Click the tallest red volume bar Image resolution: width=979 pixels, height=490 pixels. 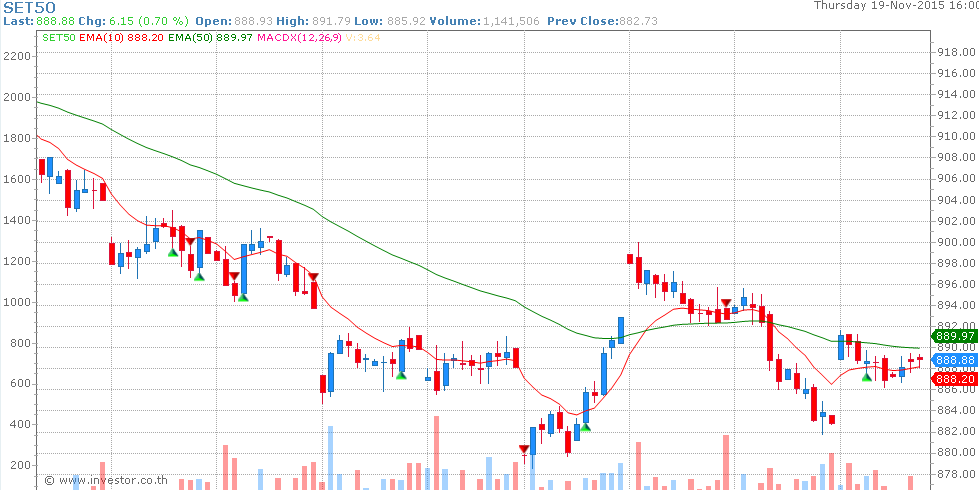[x=436, y=453]
